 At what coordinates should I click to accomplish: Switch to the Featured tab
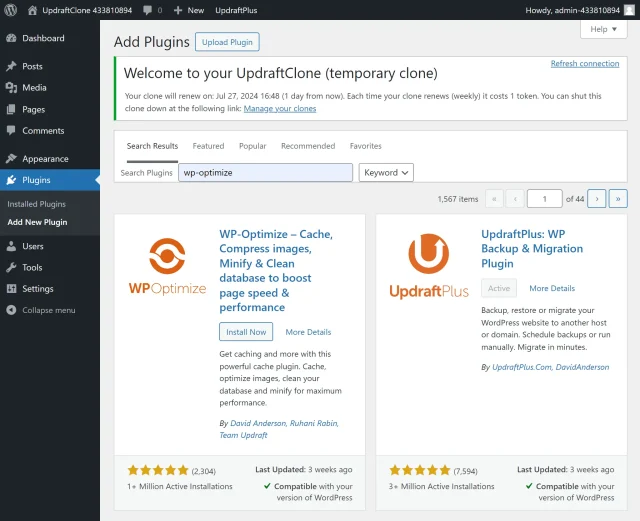pos(208,146)
